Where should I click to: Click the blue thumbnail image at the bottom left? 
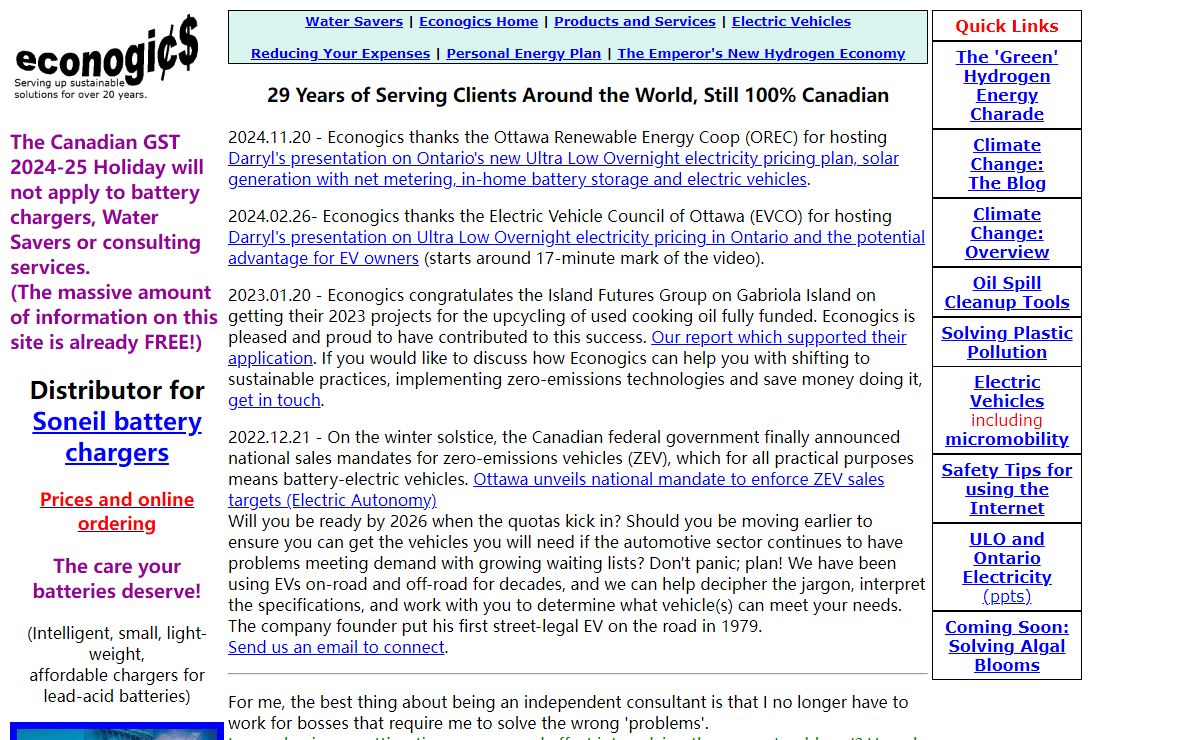[x=117, y=731]
